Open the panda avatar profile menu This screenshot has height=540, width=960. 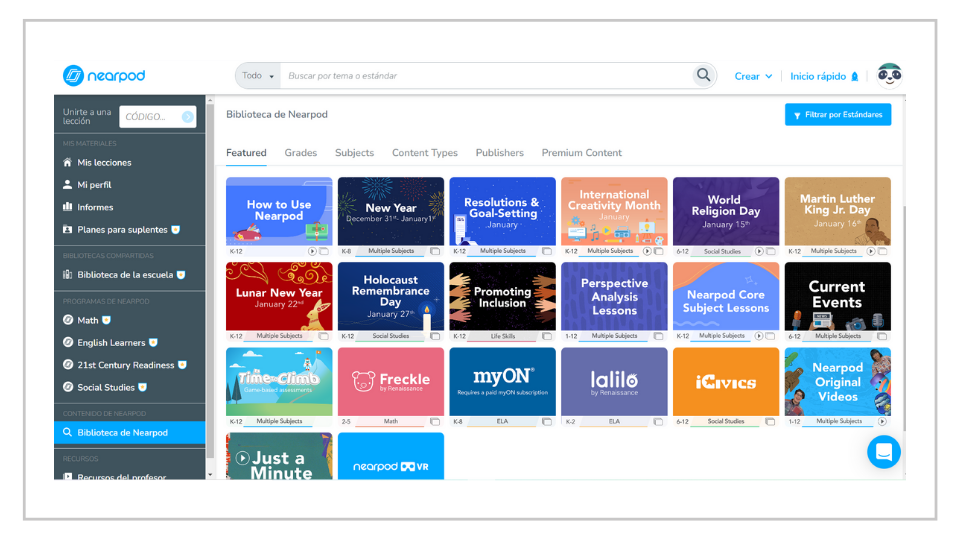click(x=889, y=75)
